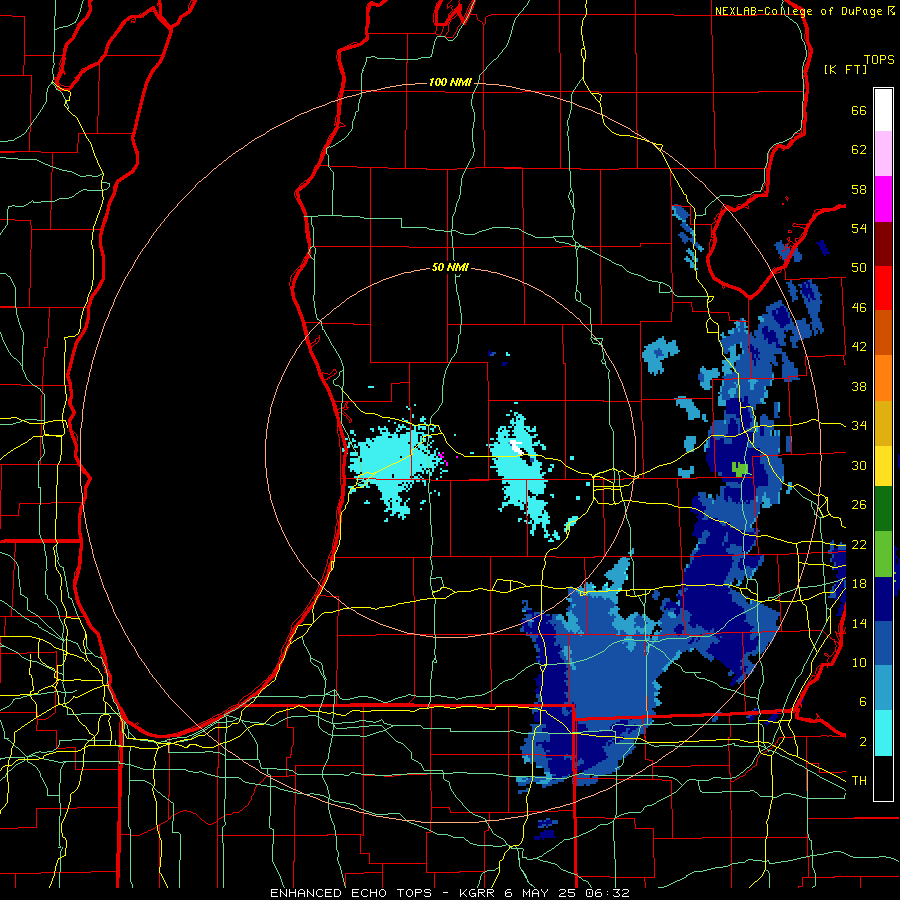
Task: Click the light green 22 kft legend swatch
Action: (883, 554)
